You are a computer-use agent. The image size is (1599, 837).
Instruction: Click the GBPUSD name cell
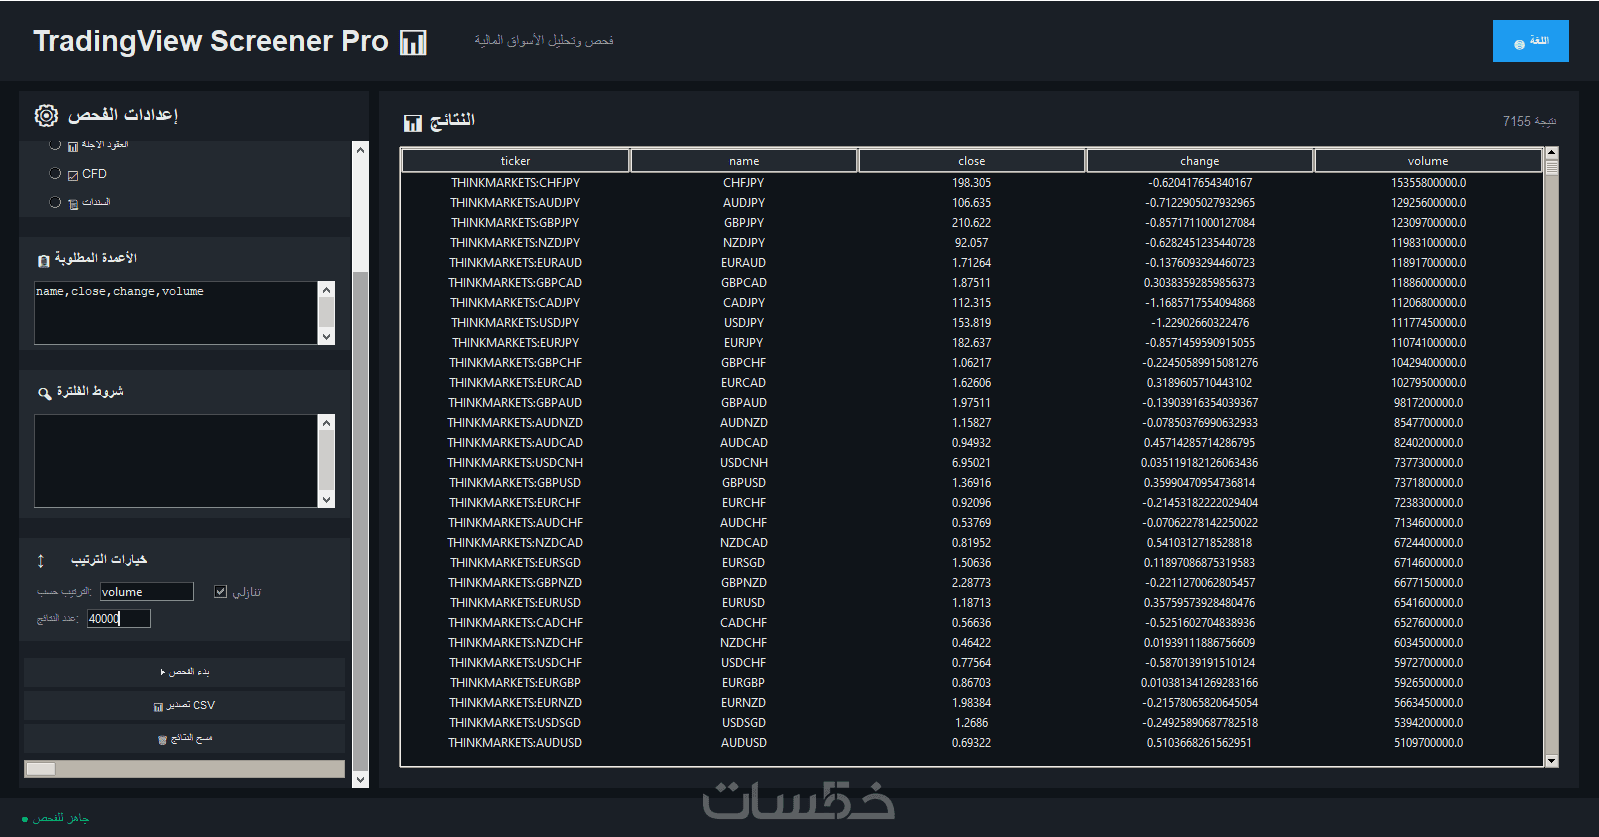(744, 483)
